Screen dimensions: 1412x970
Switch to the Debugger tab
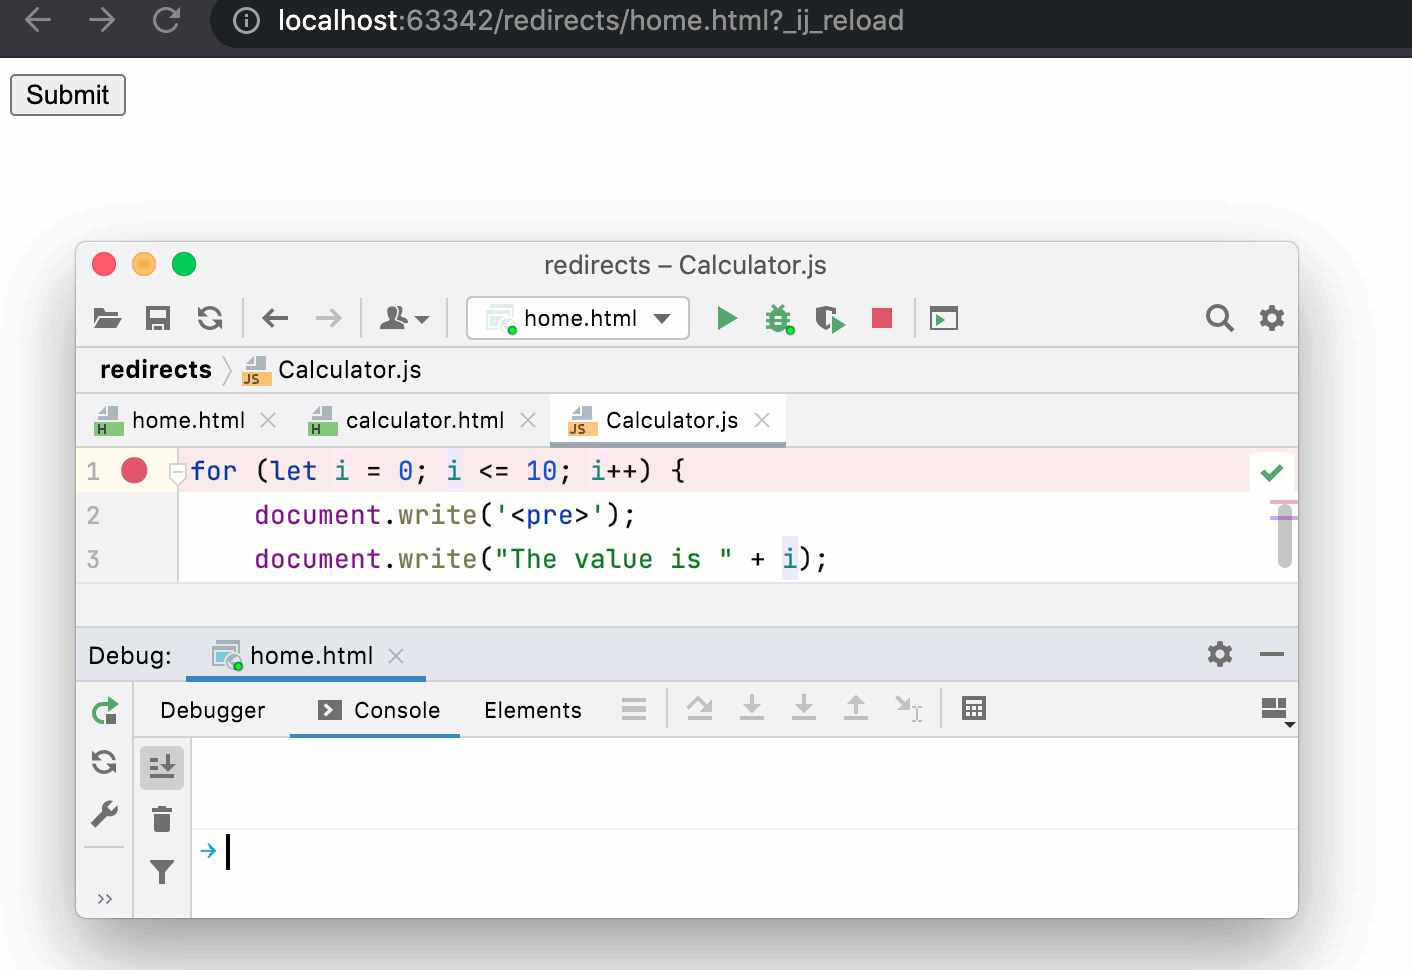click(x=212, y=710)
